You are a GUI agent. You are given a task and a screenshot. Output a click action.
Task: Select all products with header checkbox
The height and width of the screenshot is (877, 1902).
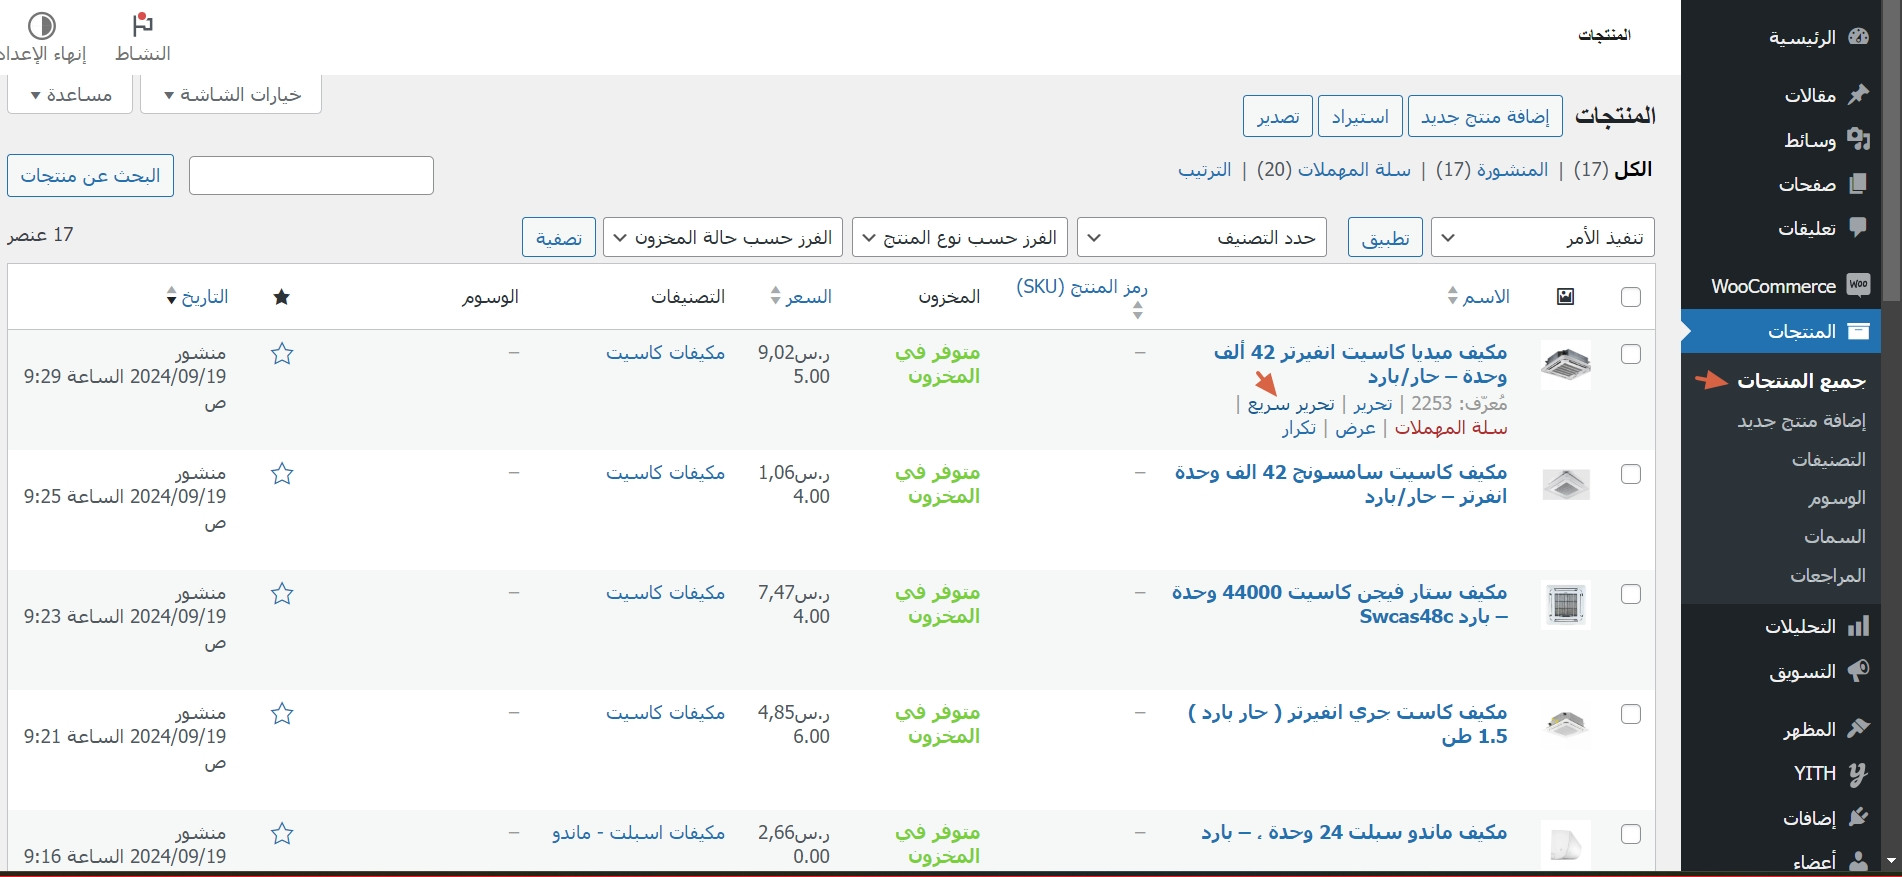1630,297
